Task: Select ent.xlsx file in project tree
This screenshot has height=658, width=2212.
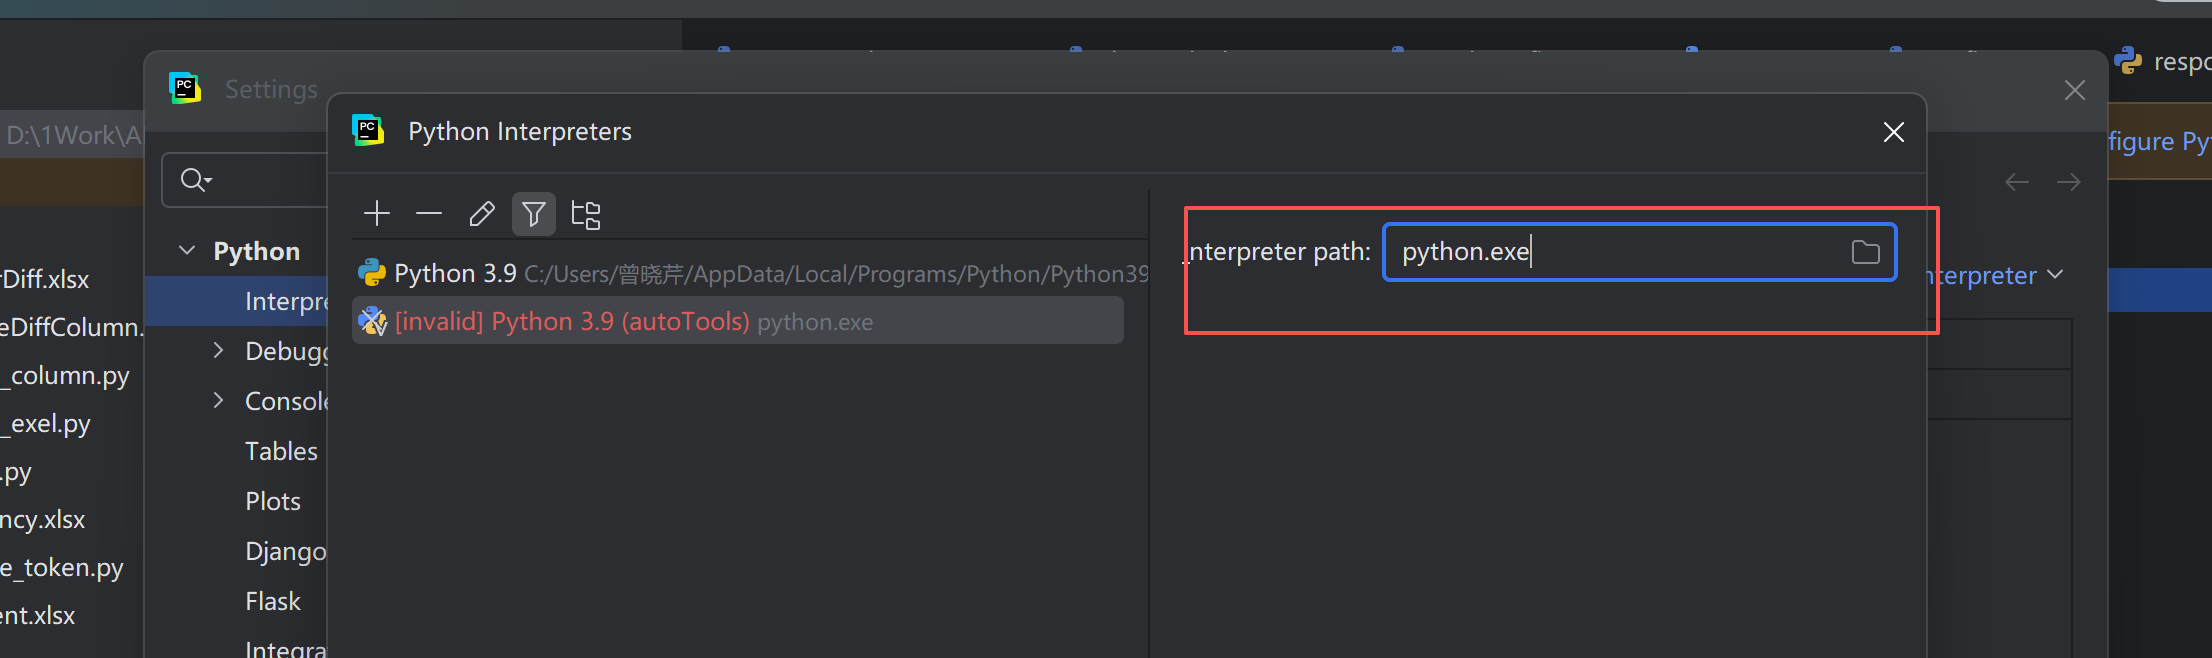Action: 38,615
